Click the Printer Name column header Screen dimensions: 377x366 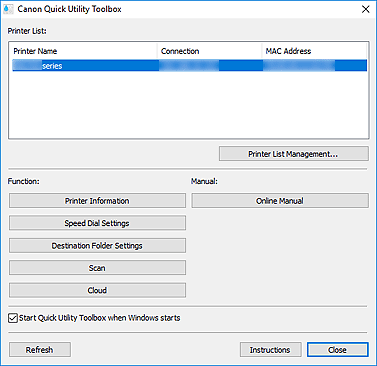pos(84,51)
